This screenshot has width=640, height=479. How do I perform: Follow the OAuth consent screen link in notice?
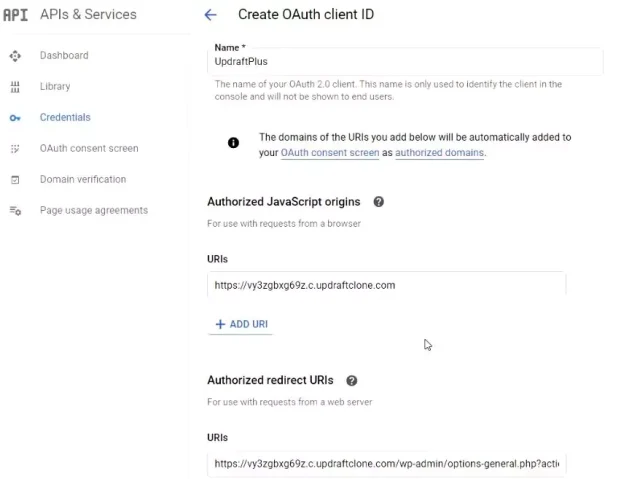pos(330,153)
